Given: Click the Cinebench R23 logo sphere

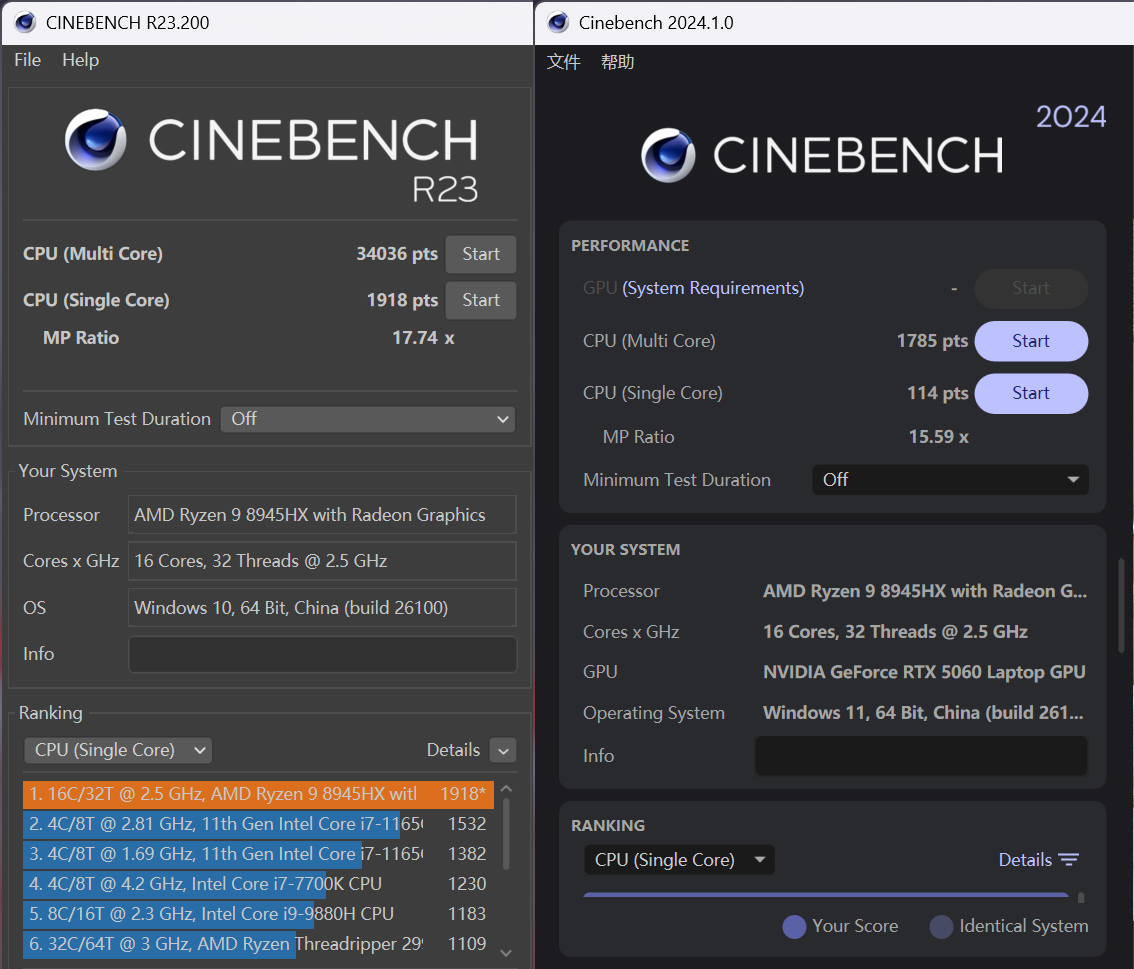Looking at the screenshot, I should pos(96,140).
